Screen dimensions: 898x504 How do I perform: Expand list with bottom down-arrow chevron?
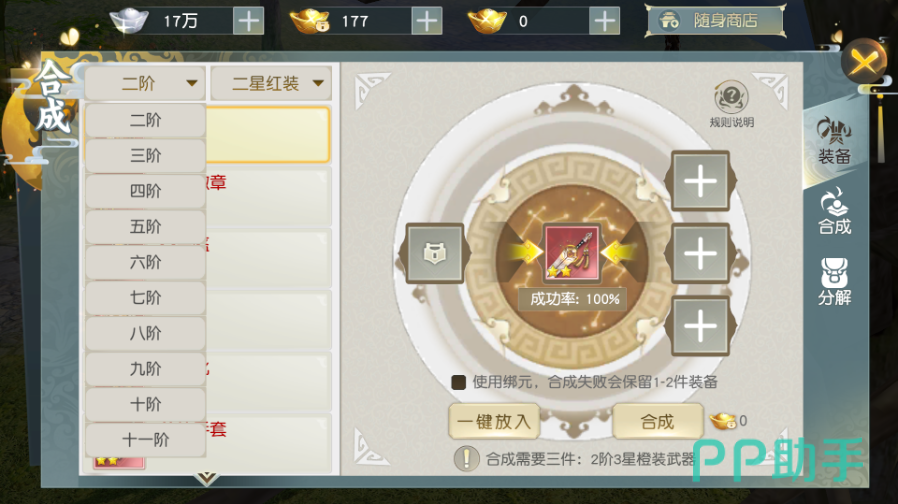pyautogui.click(x=207, y=478)
